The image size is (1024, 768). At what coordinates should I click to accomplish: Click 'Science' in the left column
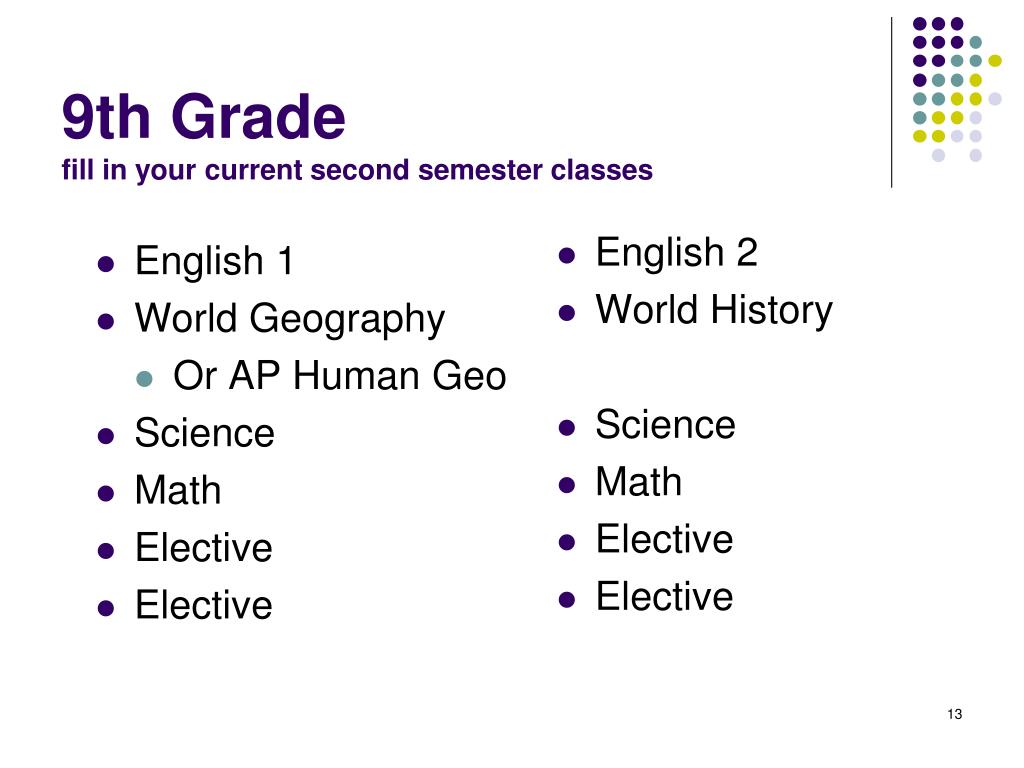(204, 433)
